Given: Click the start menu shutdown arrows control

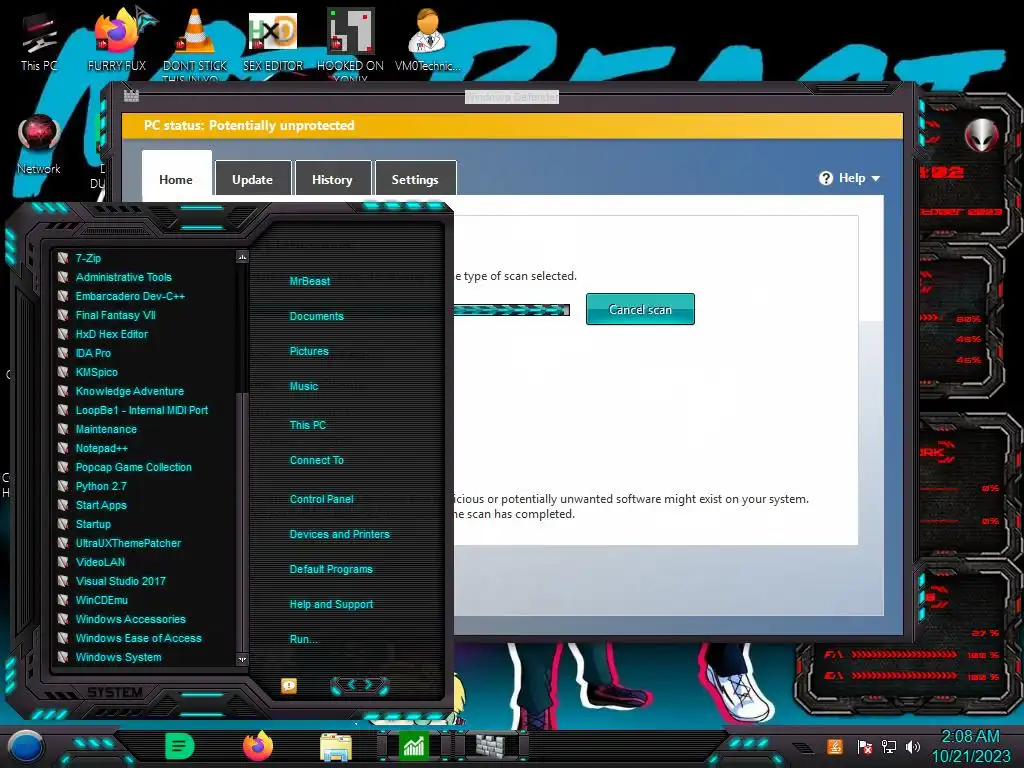Looking at the screenshot, I should [x=360, y=685].
